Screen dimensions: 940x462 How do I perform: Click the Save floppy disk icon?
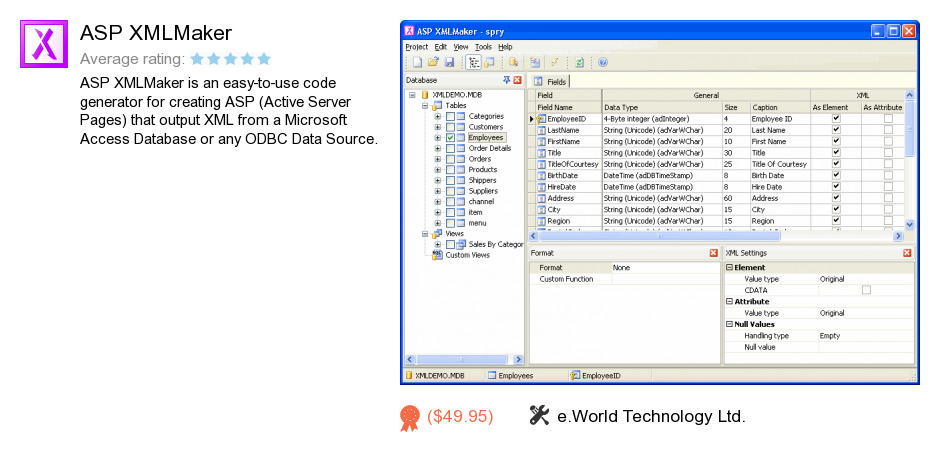coord(449,62)
